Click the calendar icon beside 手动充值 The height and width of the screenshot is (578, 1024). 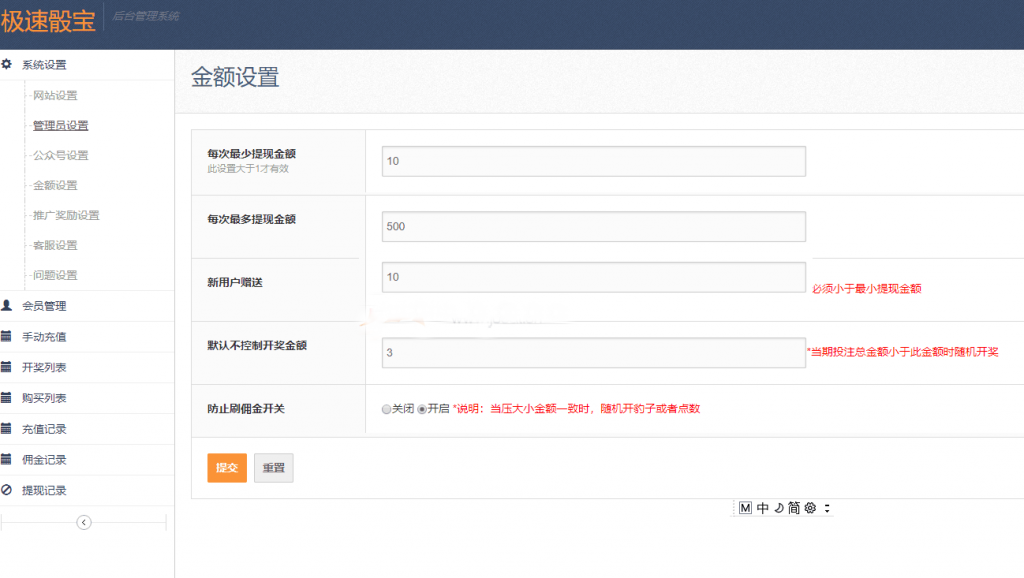[7, 337]
